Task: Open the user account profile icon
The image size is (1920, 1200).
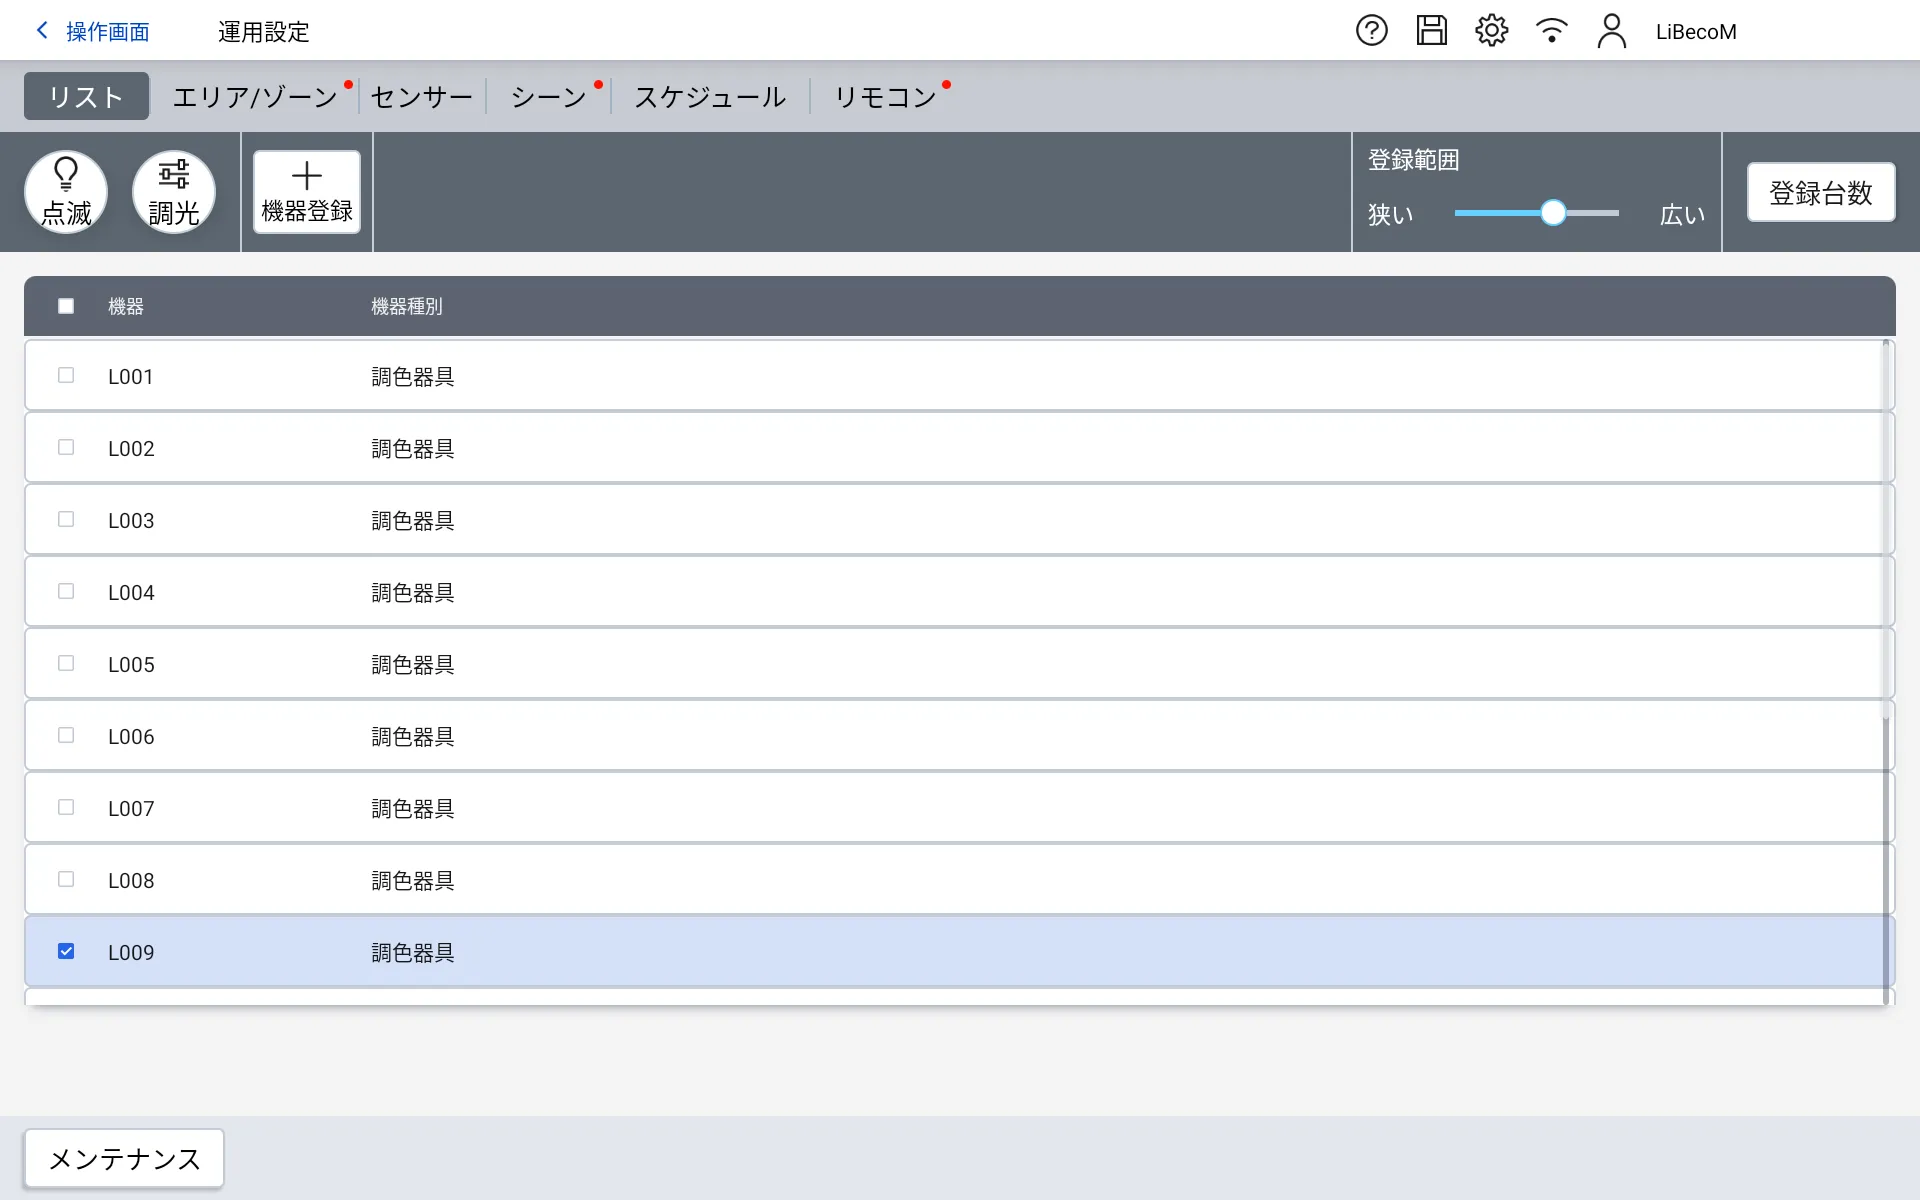Action: pyautogui.click(x=1611, y=31)
